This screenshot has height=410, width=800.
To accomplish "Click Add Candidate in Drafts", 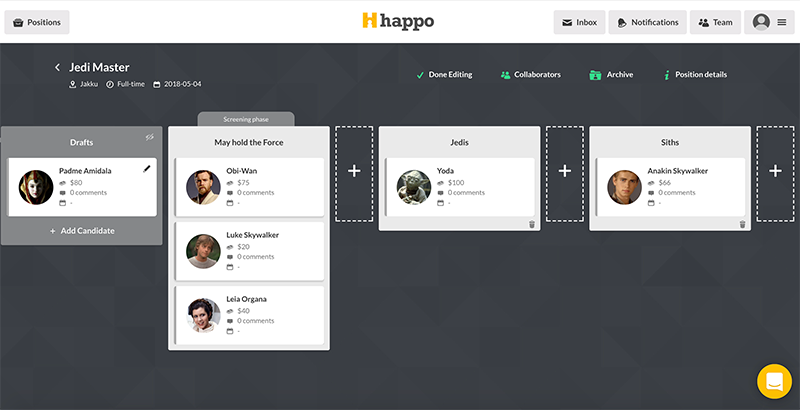I will (82, 231).
